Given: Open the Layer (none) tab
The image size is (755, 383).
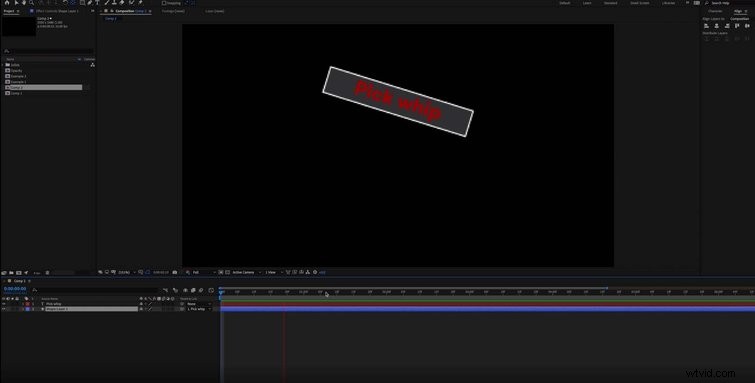Looking at the screenshot, I should (x=215, y=11).
